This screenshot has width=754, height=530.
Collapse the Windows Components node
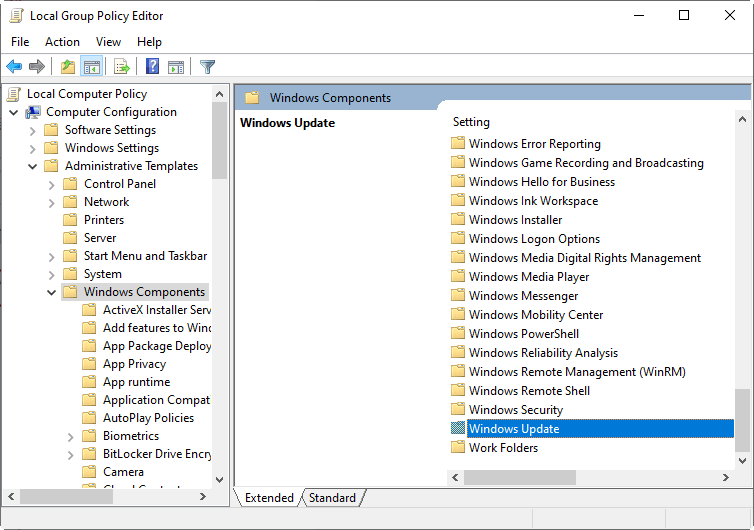click(51, 292)
